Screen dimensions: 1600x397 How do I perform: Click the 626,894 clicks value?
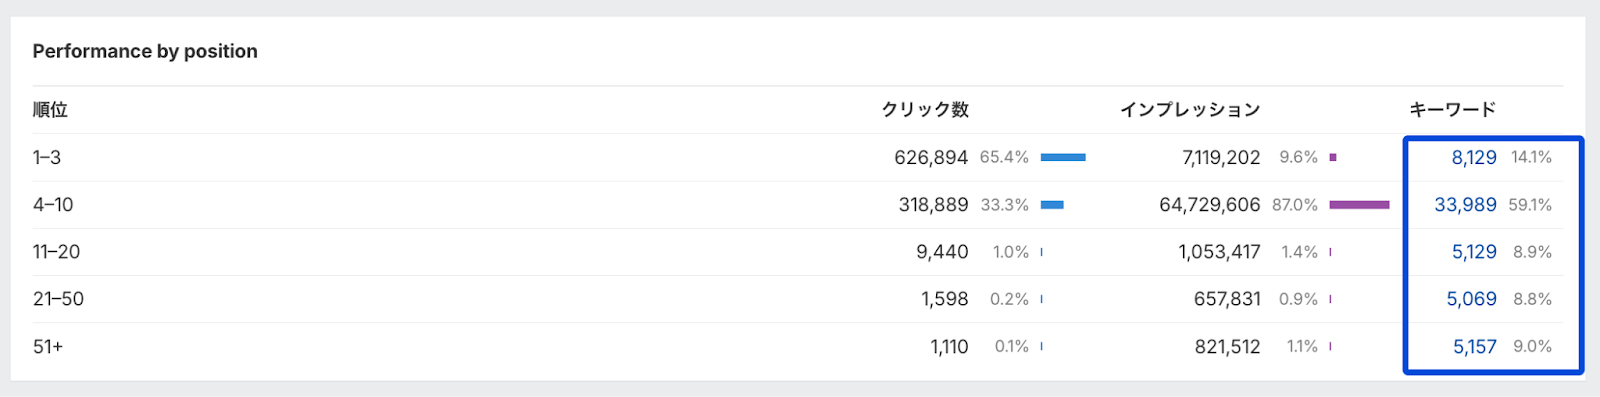(931, 157)
